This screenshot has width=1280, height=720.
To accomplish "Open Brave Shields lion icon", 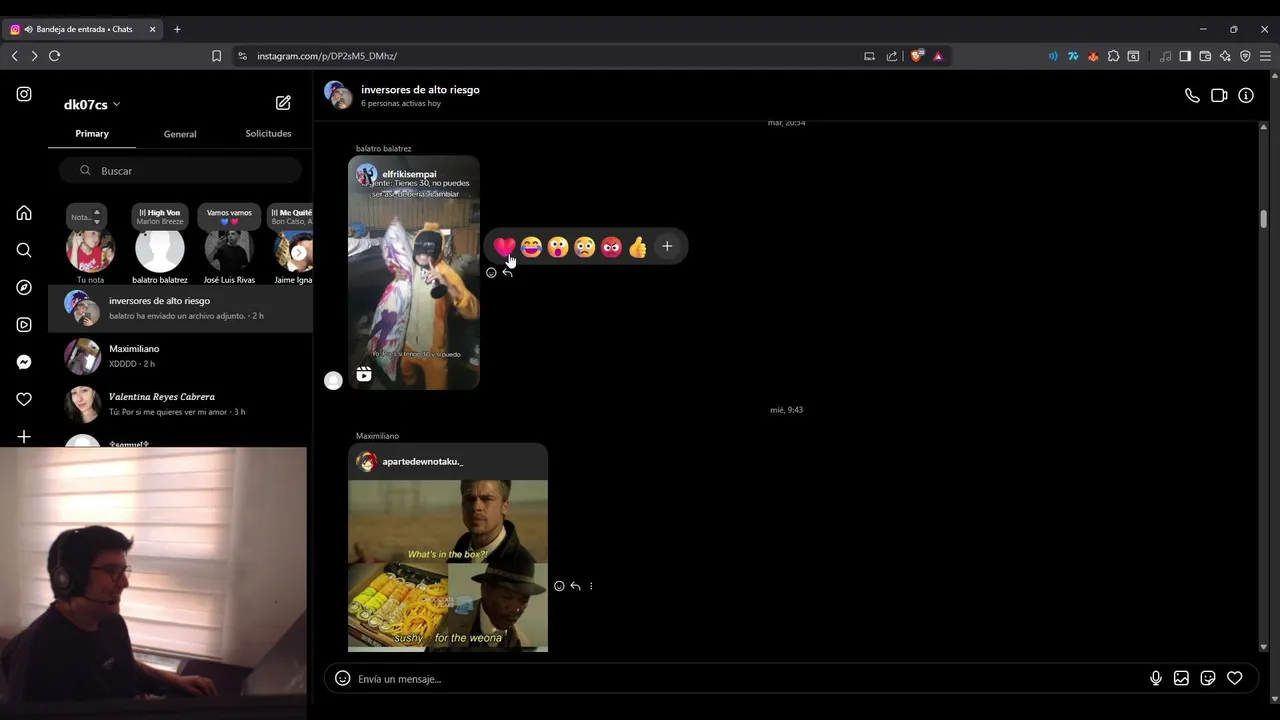I will pyautogui.click(x=916, y=56).
